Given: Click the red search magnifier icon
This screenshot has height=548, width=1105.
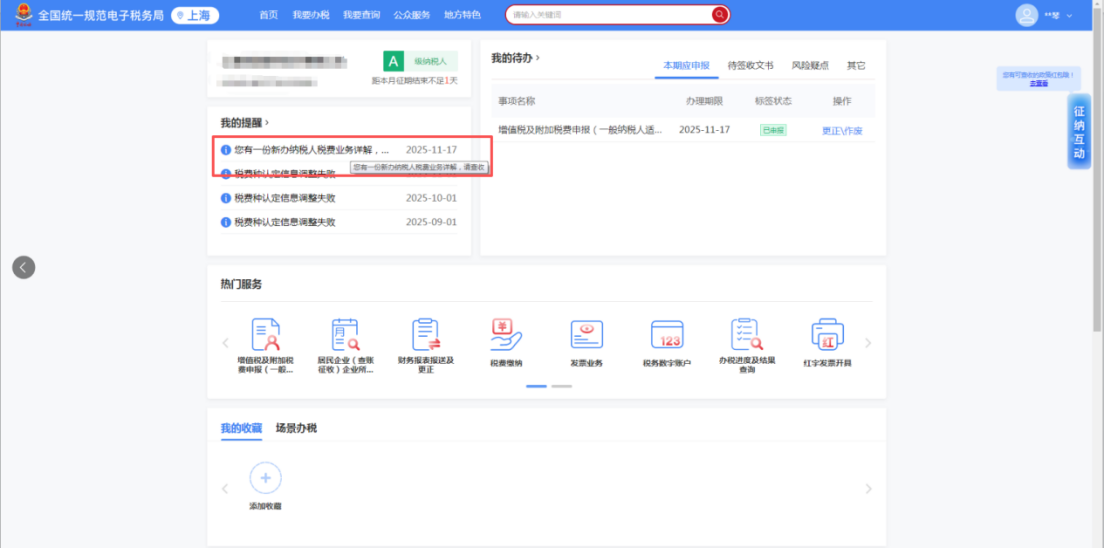Looking at the screenshot, I should pos(719,15).
